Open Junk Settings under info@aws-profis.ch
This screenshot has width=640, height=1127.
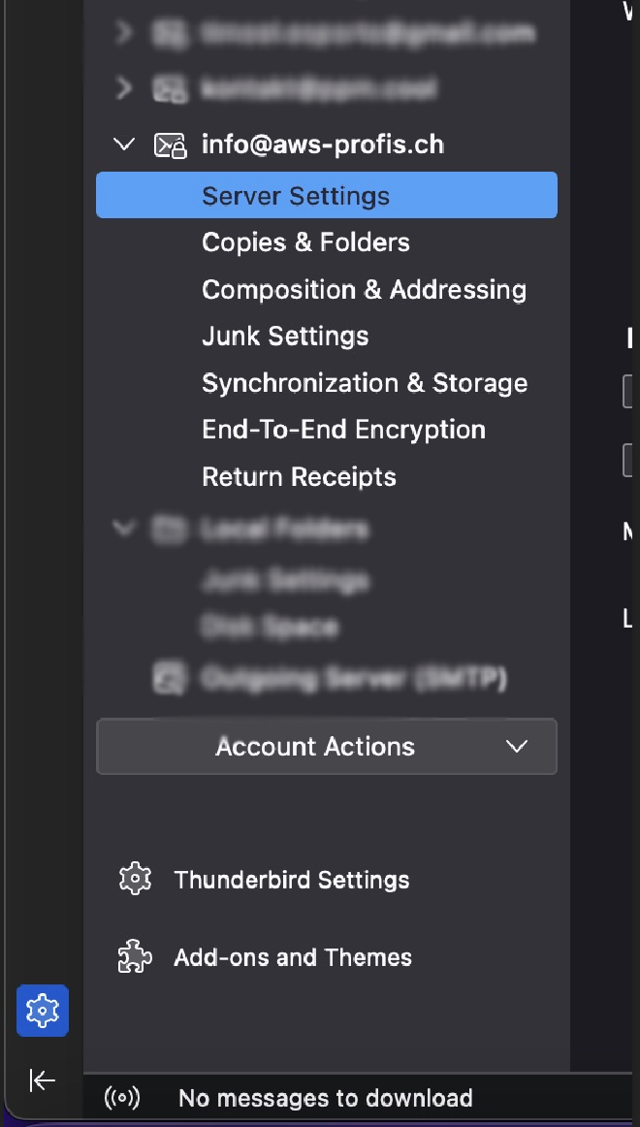[x=285, y=336]
